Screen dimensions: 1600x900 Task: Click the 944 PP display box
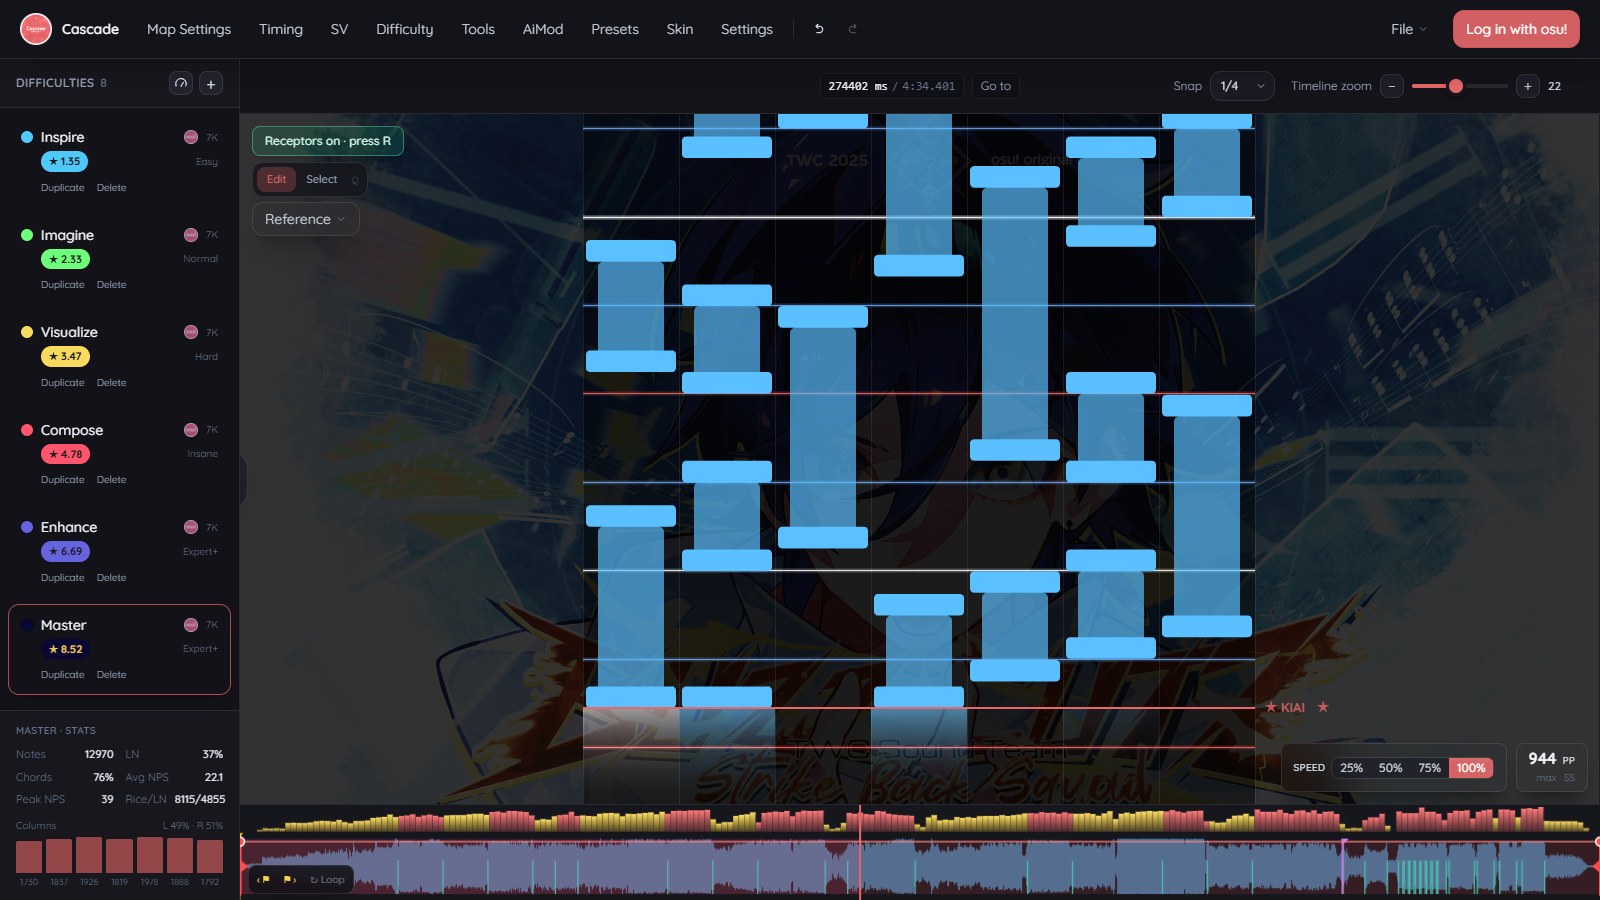pos(1551,768)
